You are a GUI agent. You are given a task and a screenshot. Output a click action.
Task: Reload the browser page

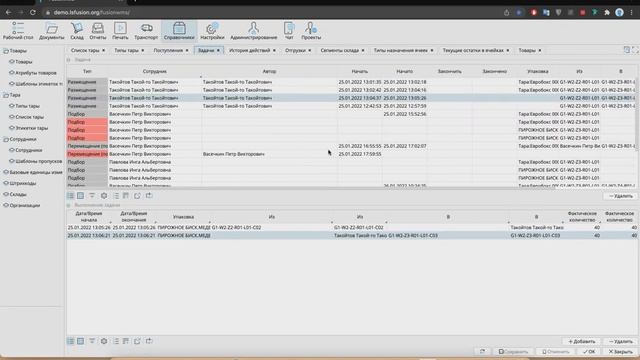pyautogui.click(x=33, y=12)
